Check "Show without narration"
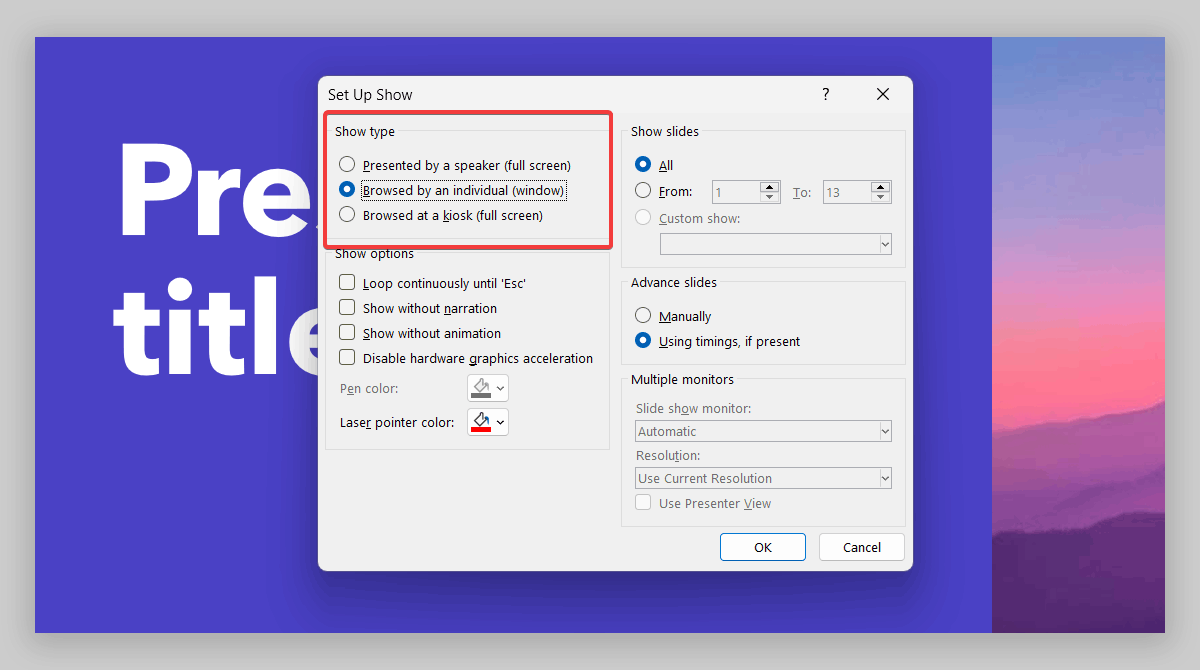This screenshot has height=670, width=1200. [x=347, y=307]
